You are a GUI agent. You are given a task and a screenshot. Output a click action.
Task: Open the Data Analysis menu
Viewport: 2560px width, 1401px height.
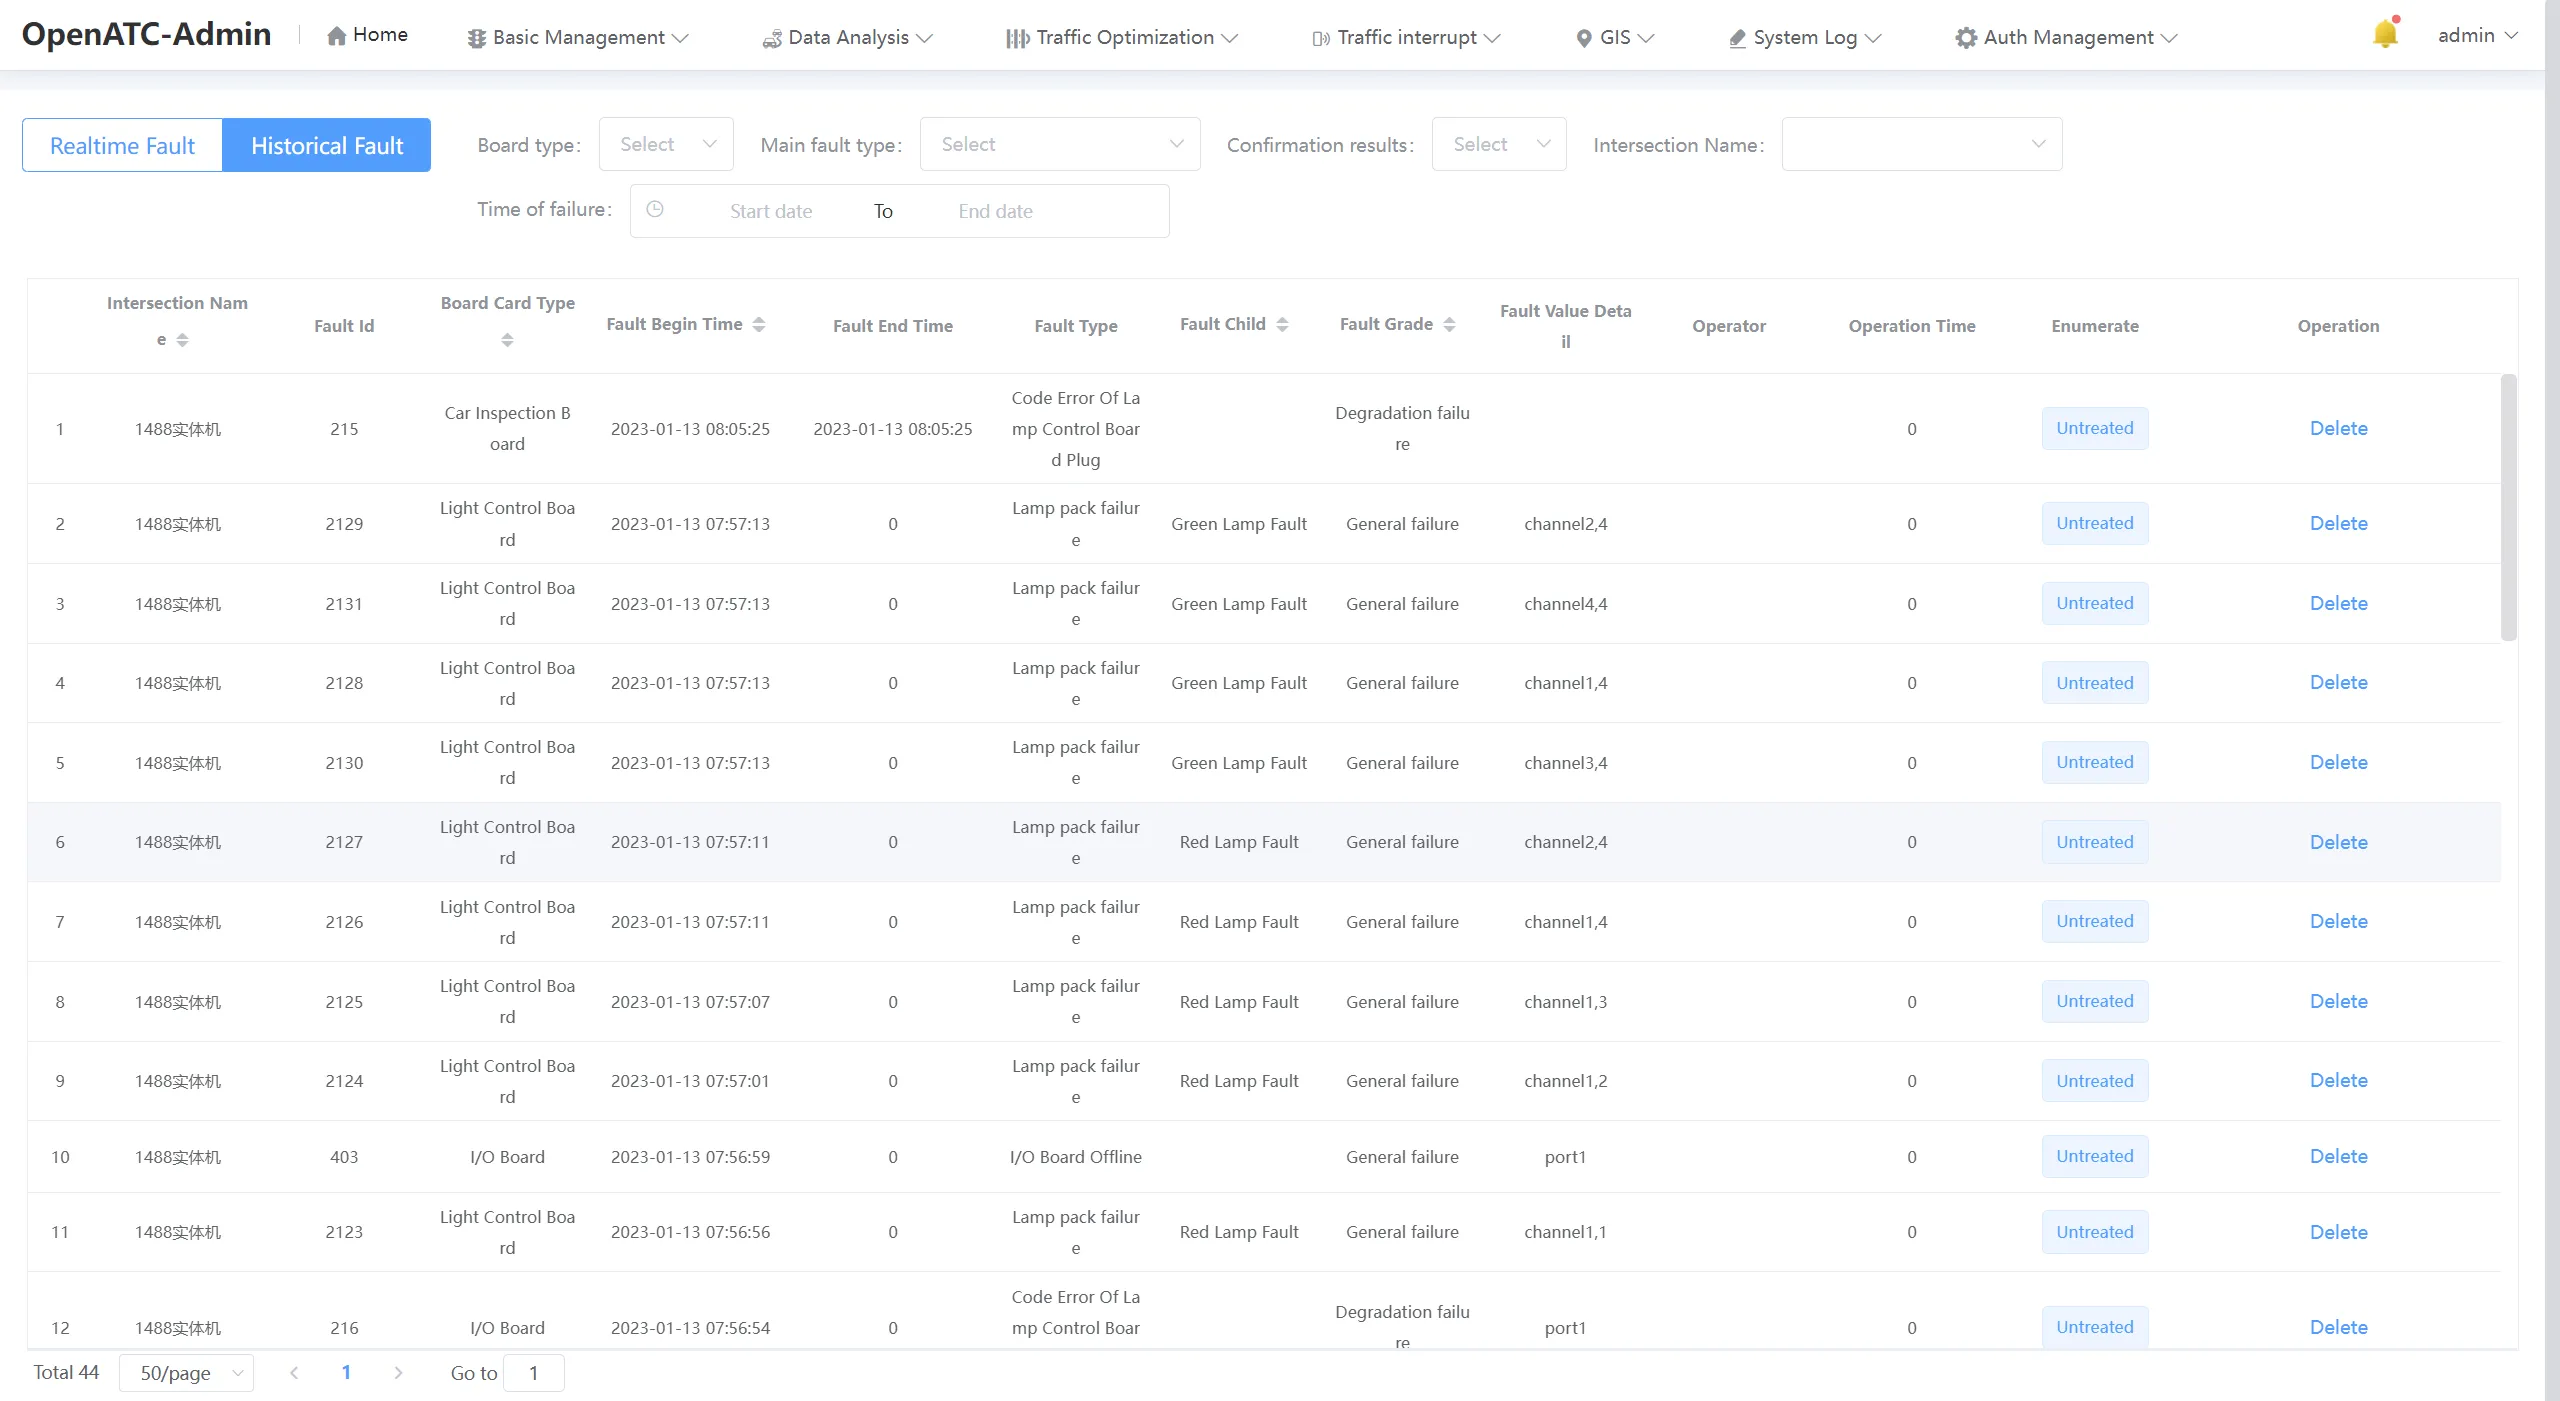[x=848, y=38]
